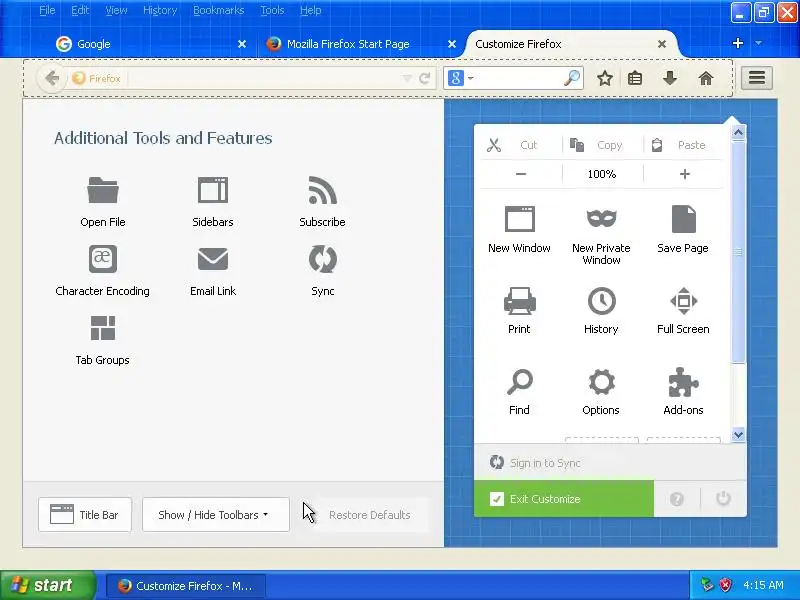Reset zoom at 100% label
Screen dimensions: 800x600
pos(602,174)
